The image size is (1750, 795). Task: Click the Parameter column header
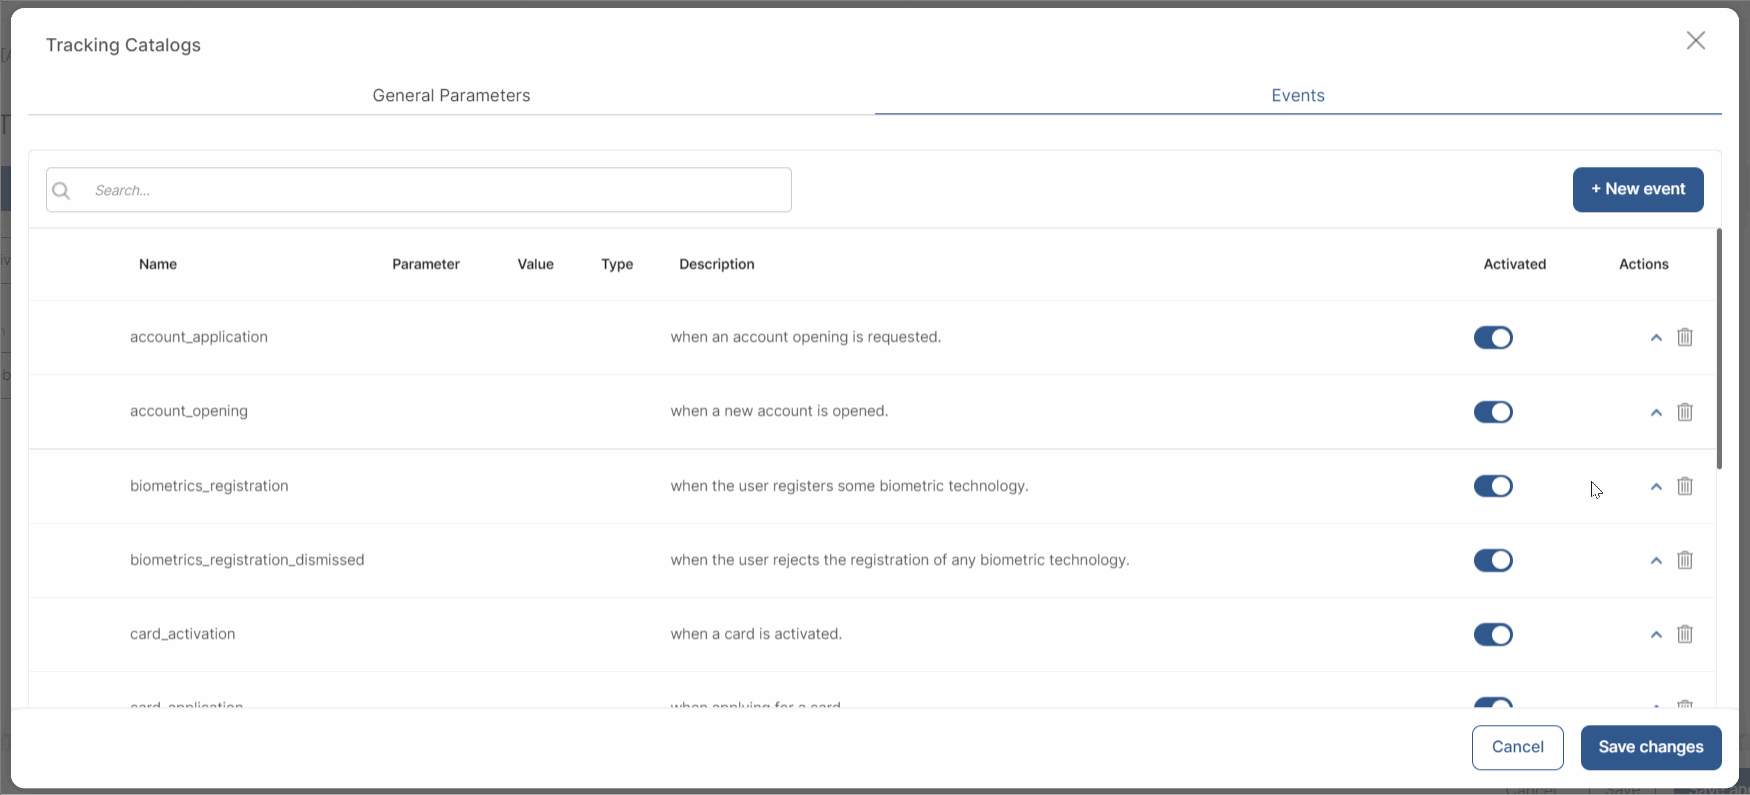(426, 264)
